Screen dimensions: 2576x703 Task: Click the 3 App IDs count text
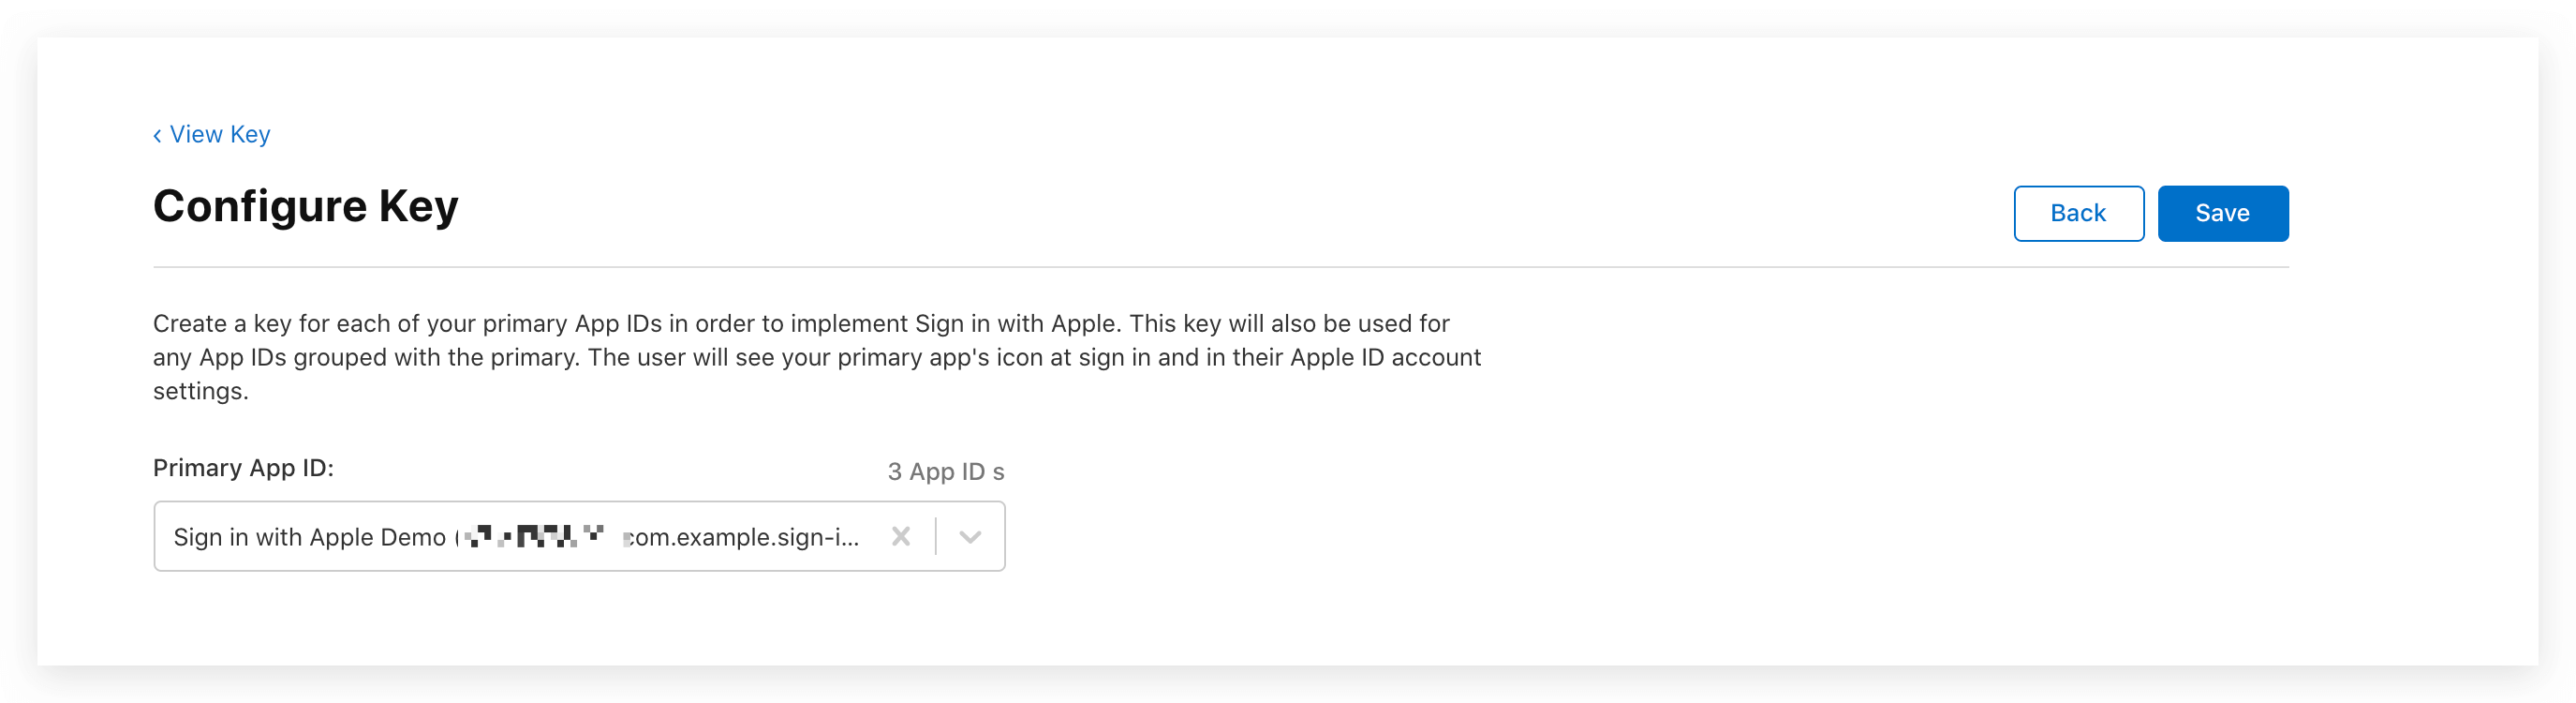945,471
